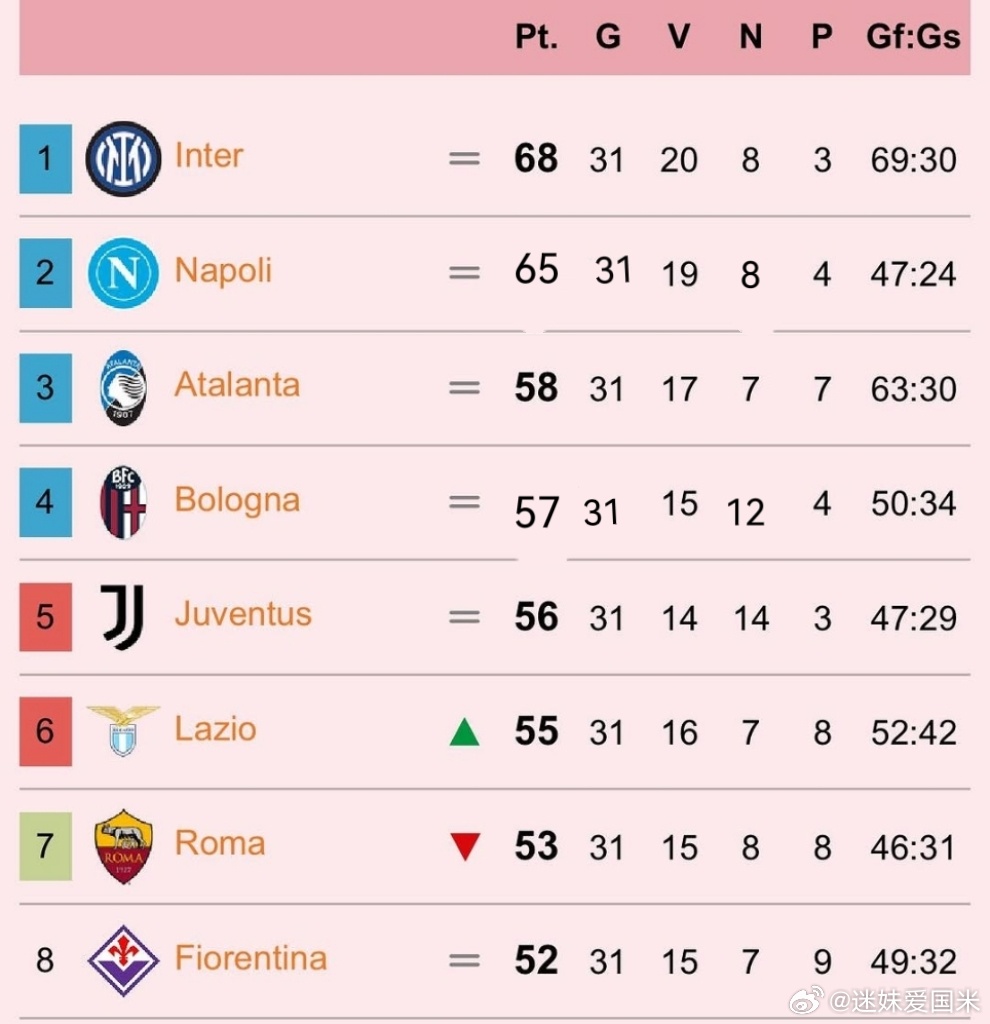Click Roma's red down arrow indicator
990x1024 pixels.
click(x=465, y=847)
